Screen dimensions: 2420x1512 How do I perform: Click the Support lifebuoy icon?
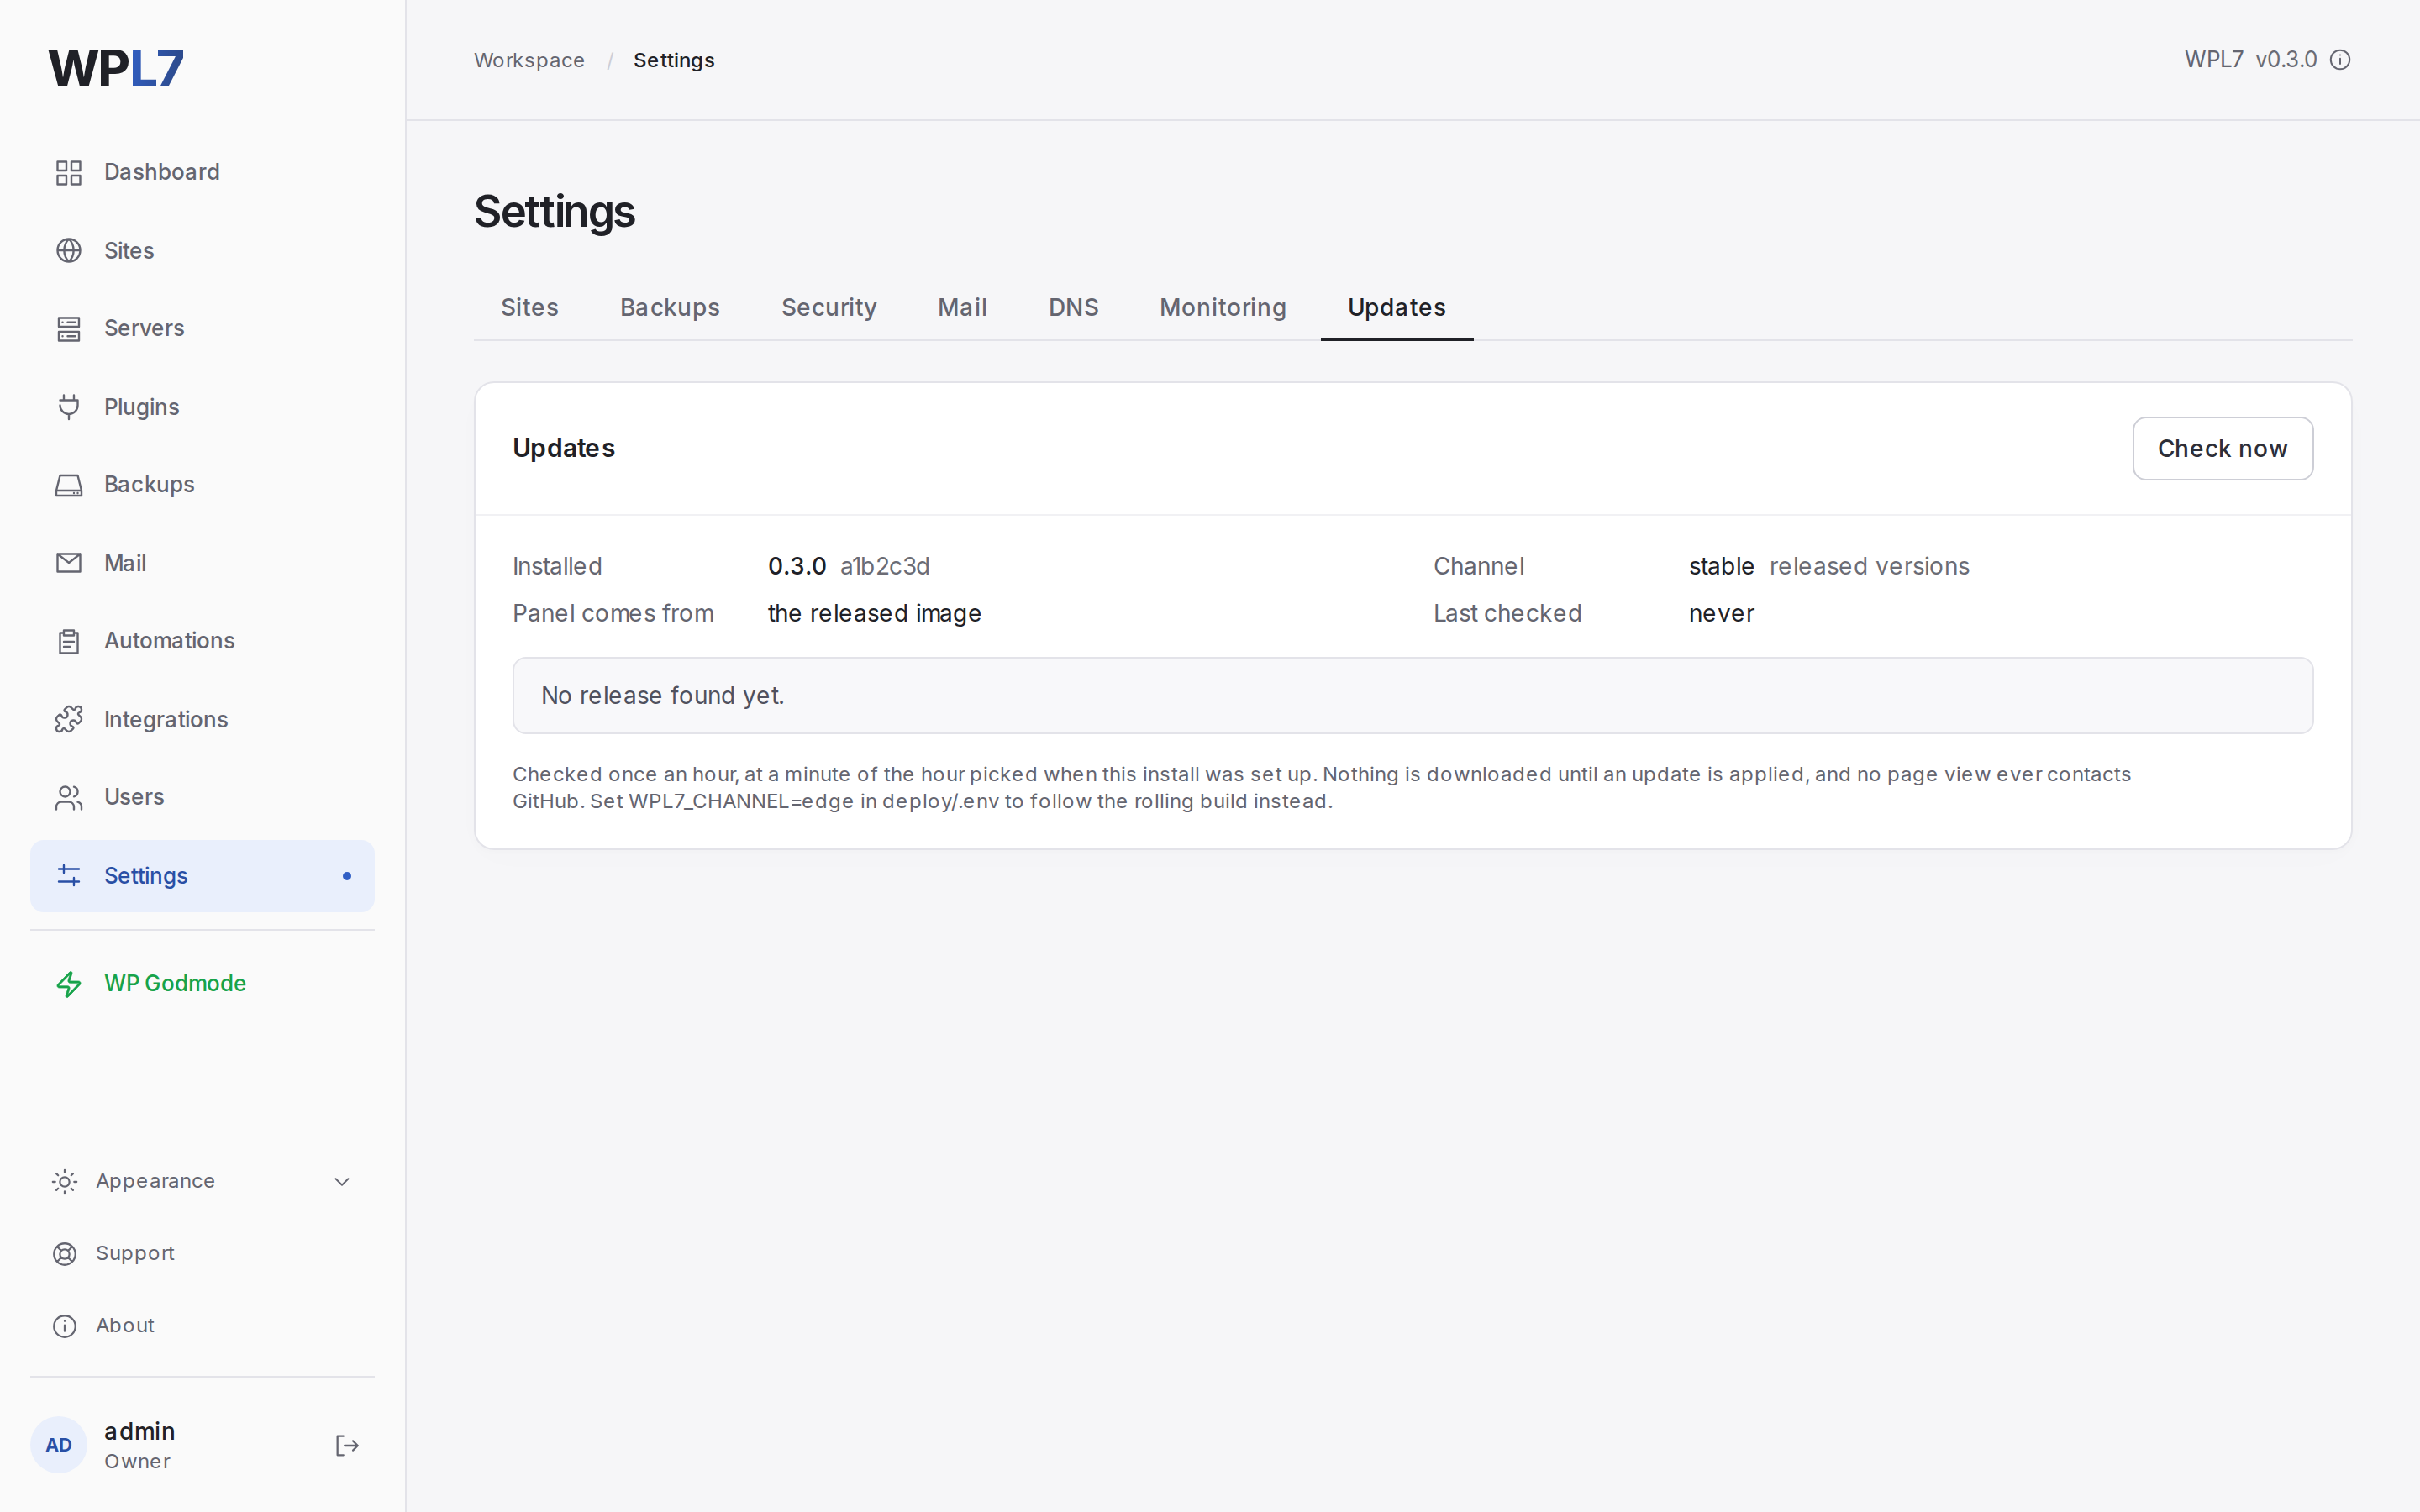point(64,1254)
